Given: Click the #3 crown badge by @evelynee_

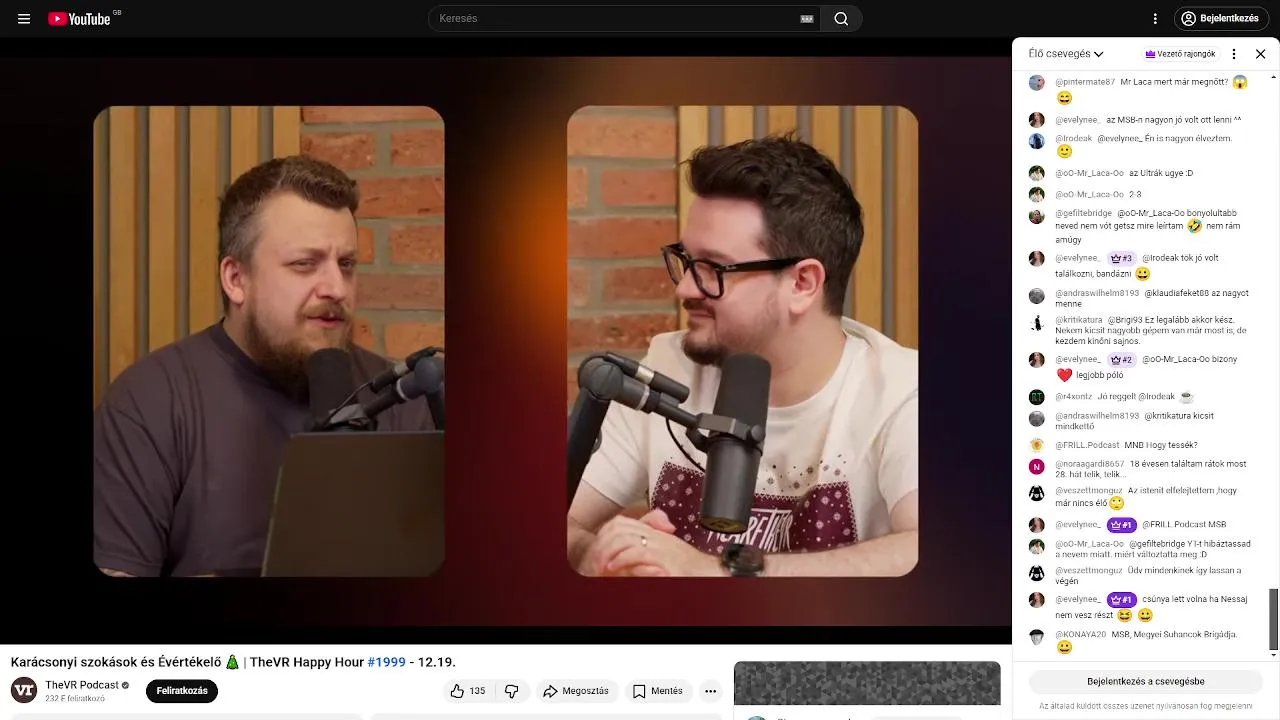Looking at the screenshot, I should pos(1121,258).
